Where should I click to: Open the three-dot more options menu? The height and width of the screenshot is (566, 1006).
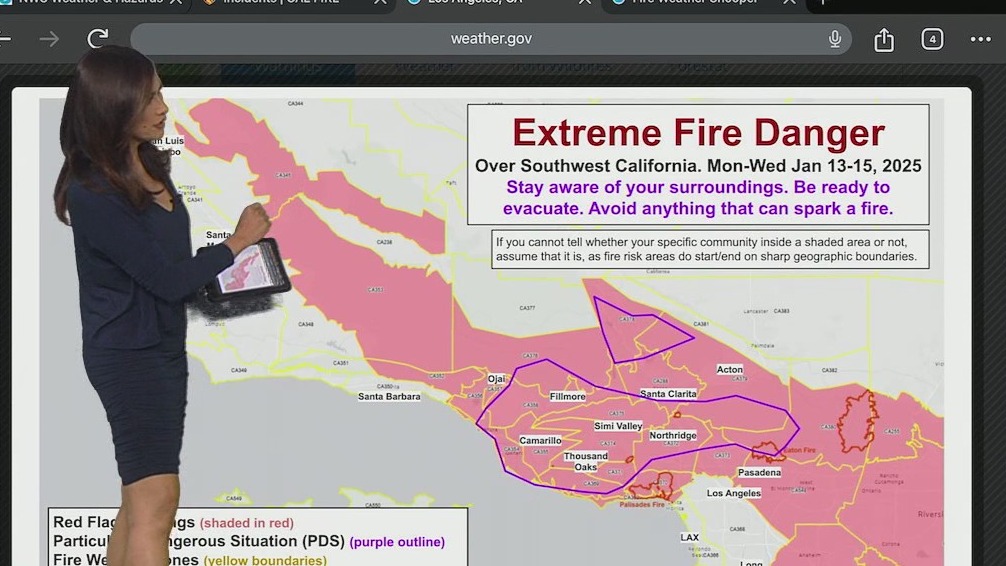980,39
